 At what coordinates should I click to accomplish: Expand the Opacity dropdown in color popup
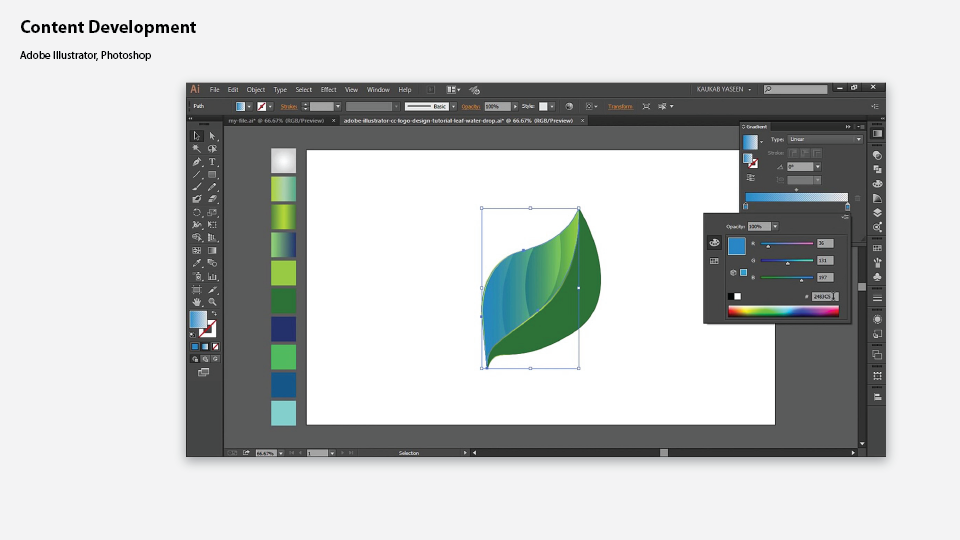click(775, 227)
